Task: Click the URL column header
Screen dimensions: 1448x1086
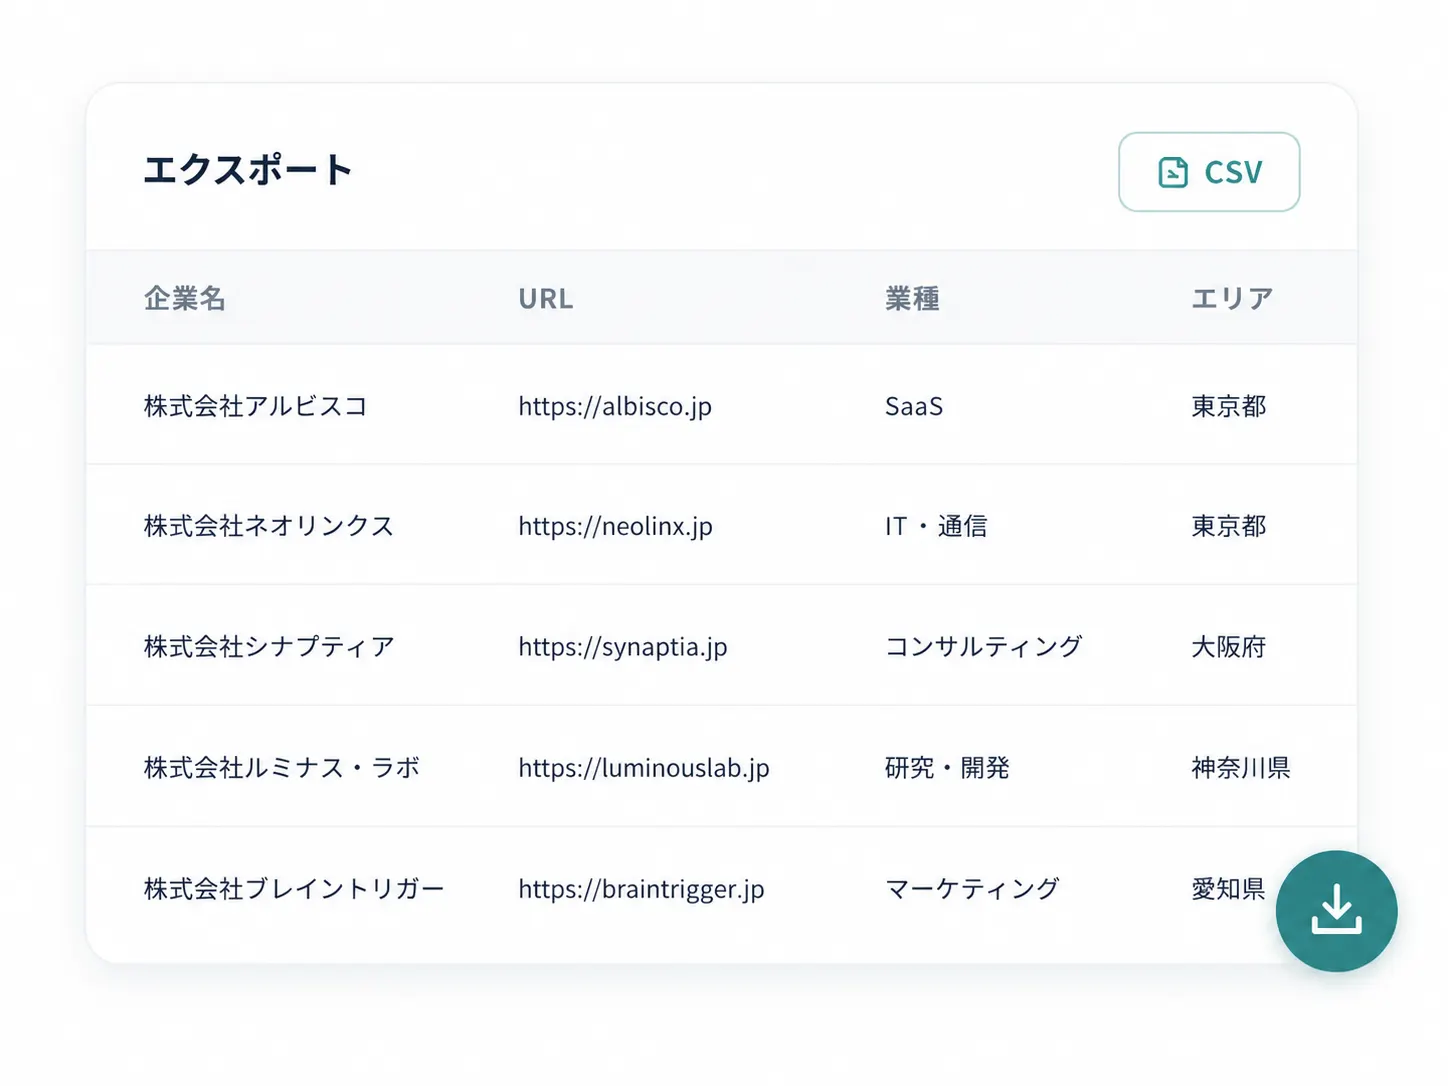Action: pos(546,299)
